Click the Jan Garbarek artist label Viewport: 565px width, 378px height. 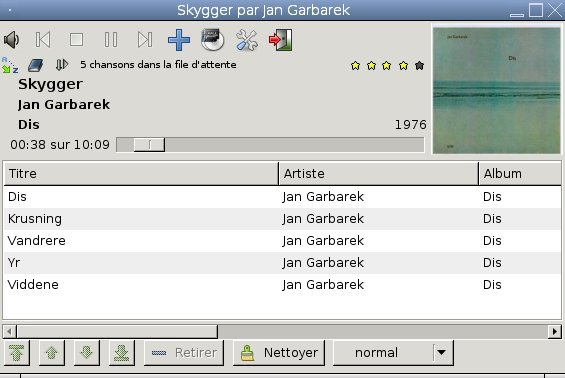64,104
